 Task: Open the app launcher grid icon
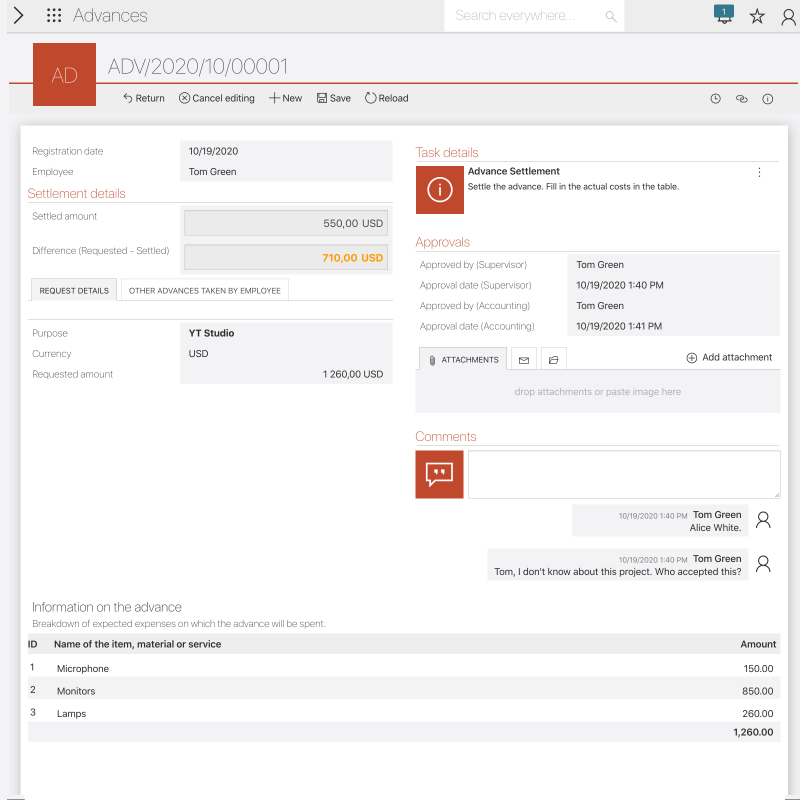coord(54,16)
